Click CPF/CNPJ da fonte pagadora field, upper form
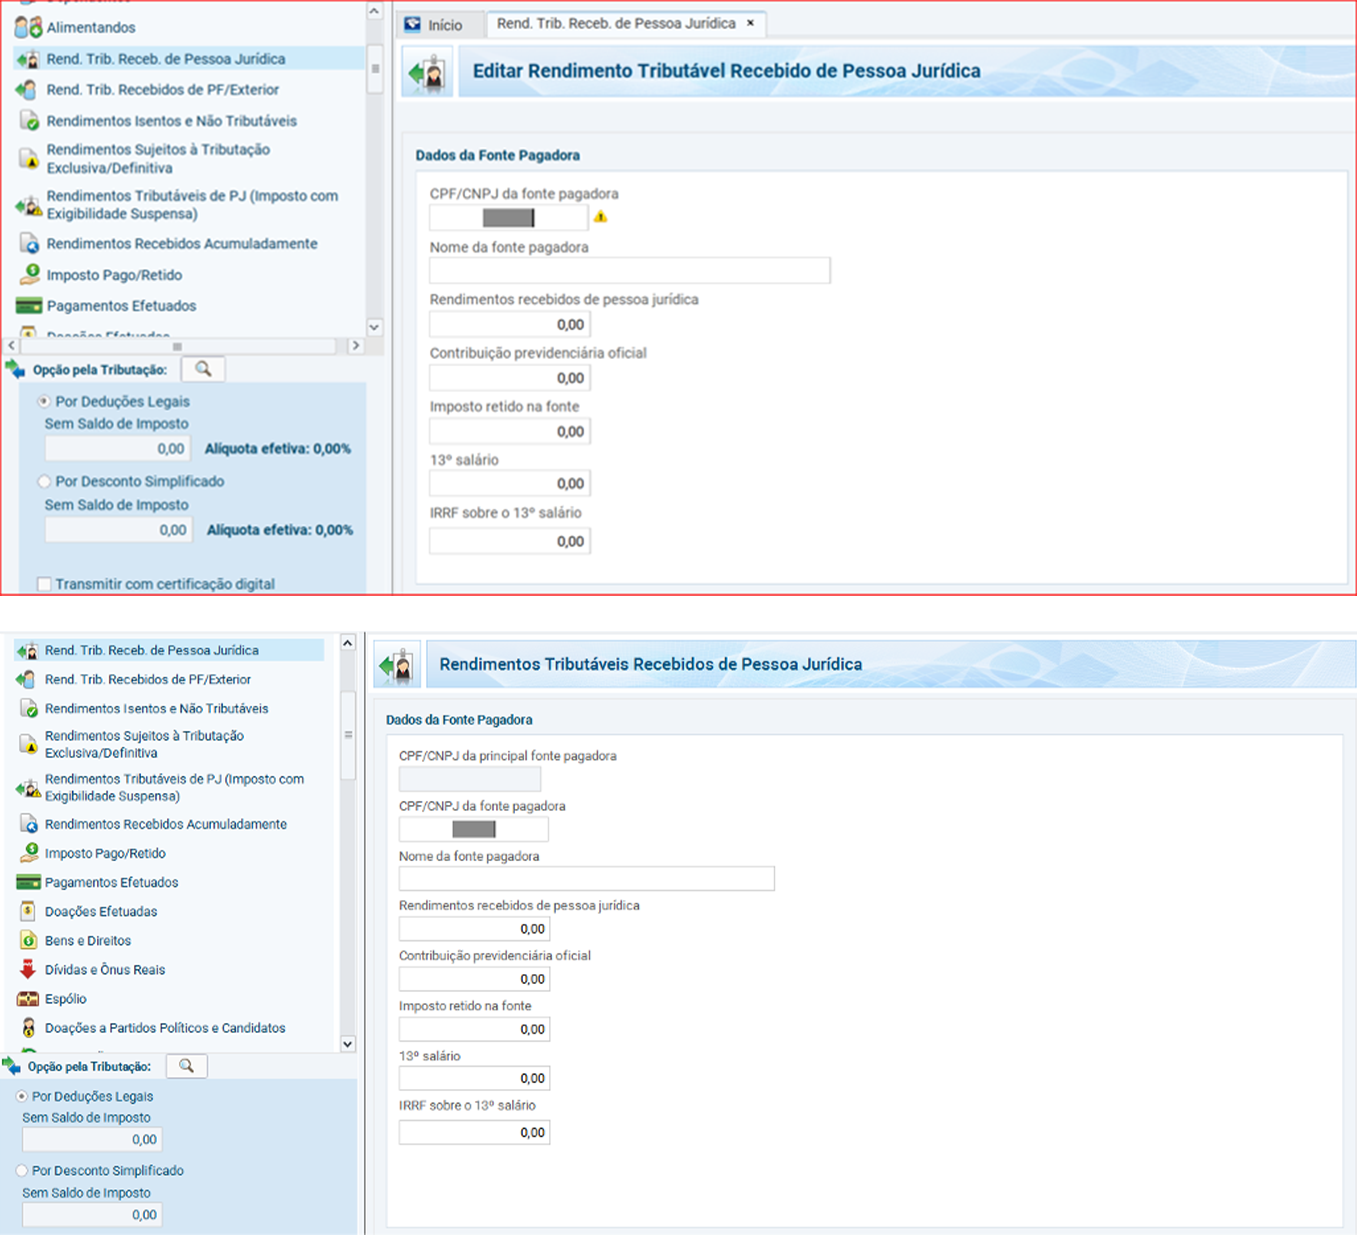The height and width of the screenshot is (1236, 1357). click(509, 217)
